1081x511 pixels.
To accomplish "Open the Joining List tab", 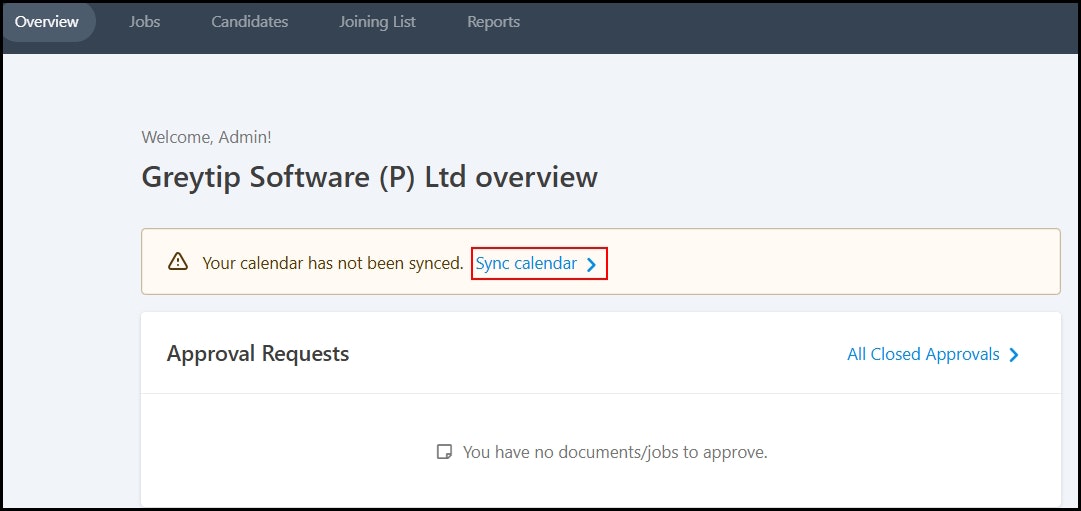I will 377,21.
